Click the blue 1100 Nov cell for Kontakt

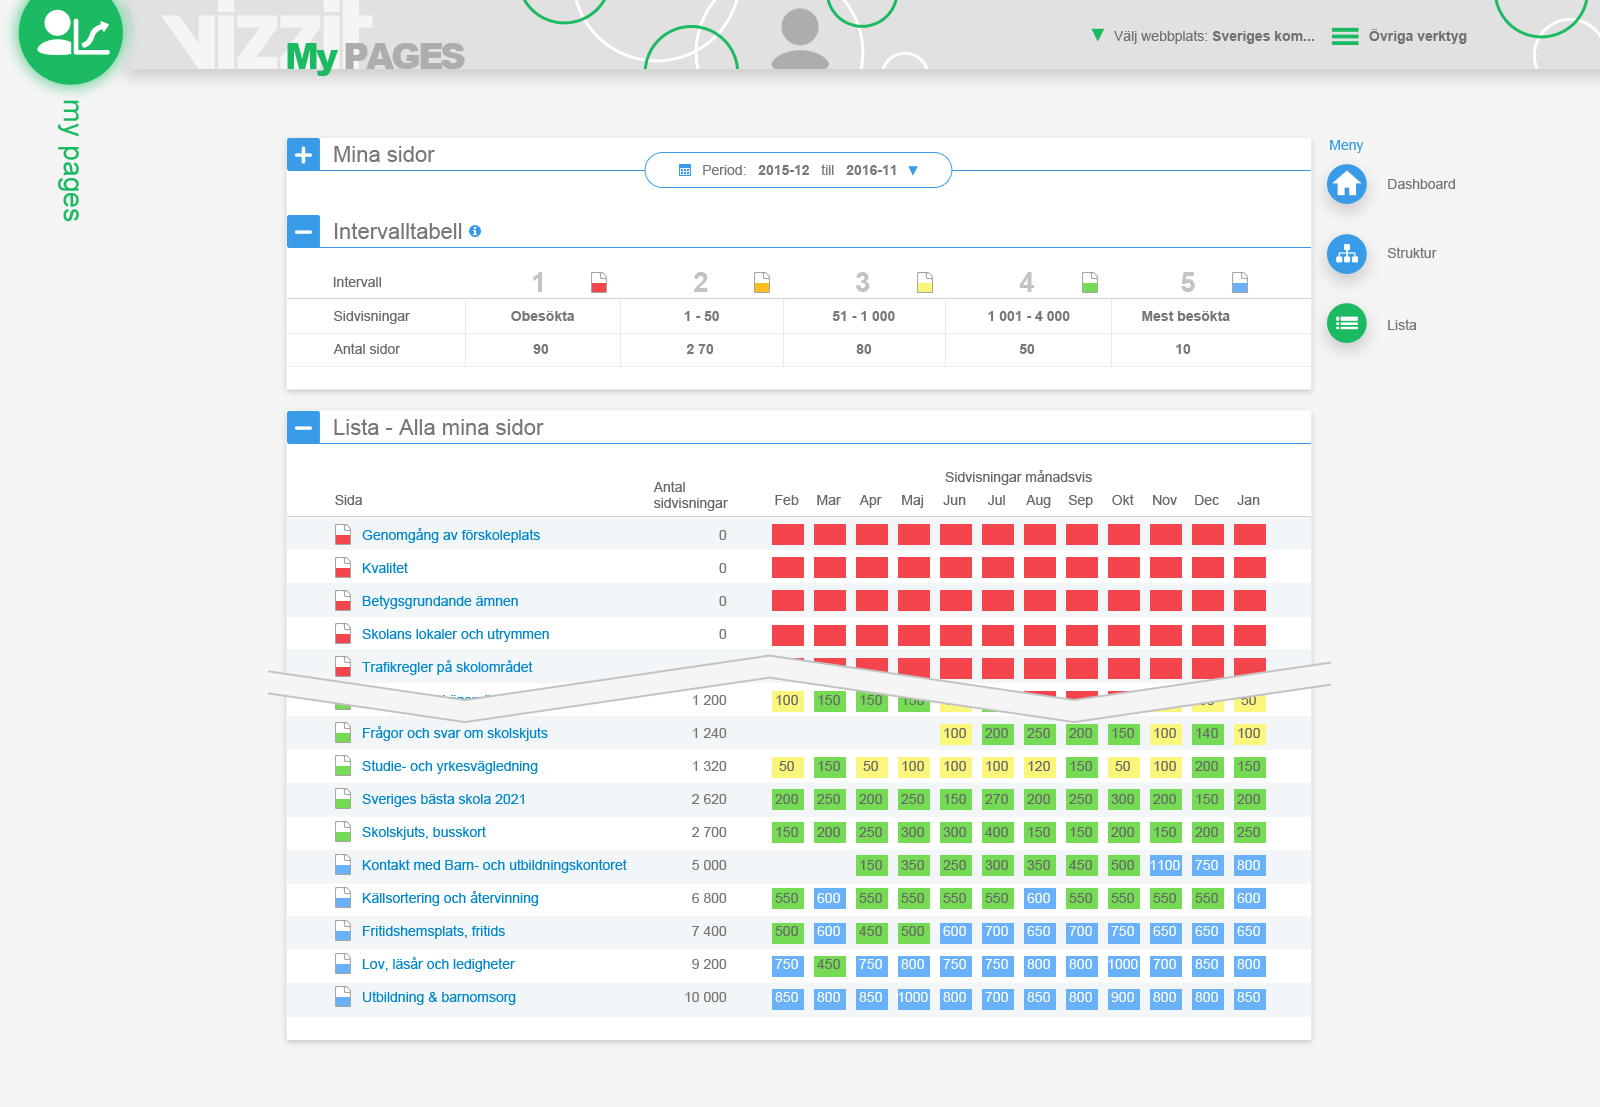(1165, 865)
